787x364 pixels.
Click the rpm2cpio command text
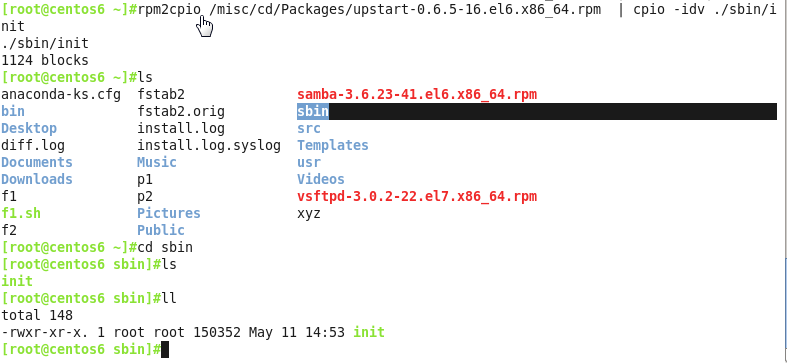[169, 10]
